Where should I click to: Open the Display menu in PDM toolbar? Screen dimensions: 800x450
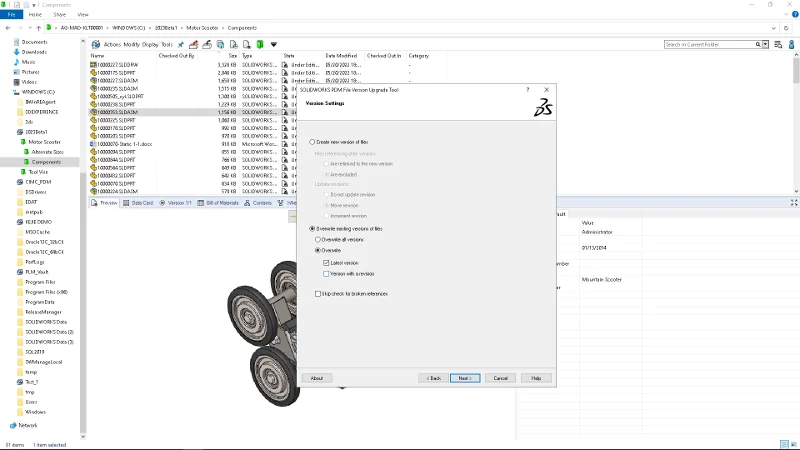tap(149, 44)
